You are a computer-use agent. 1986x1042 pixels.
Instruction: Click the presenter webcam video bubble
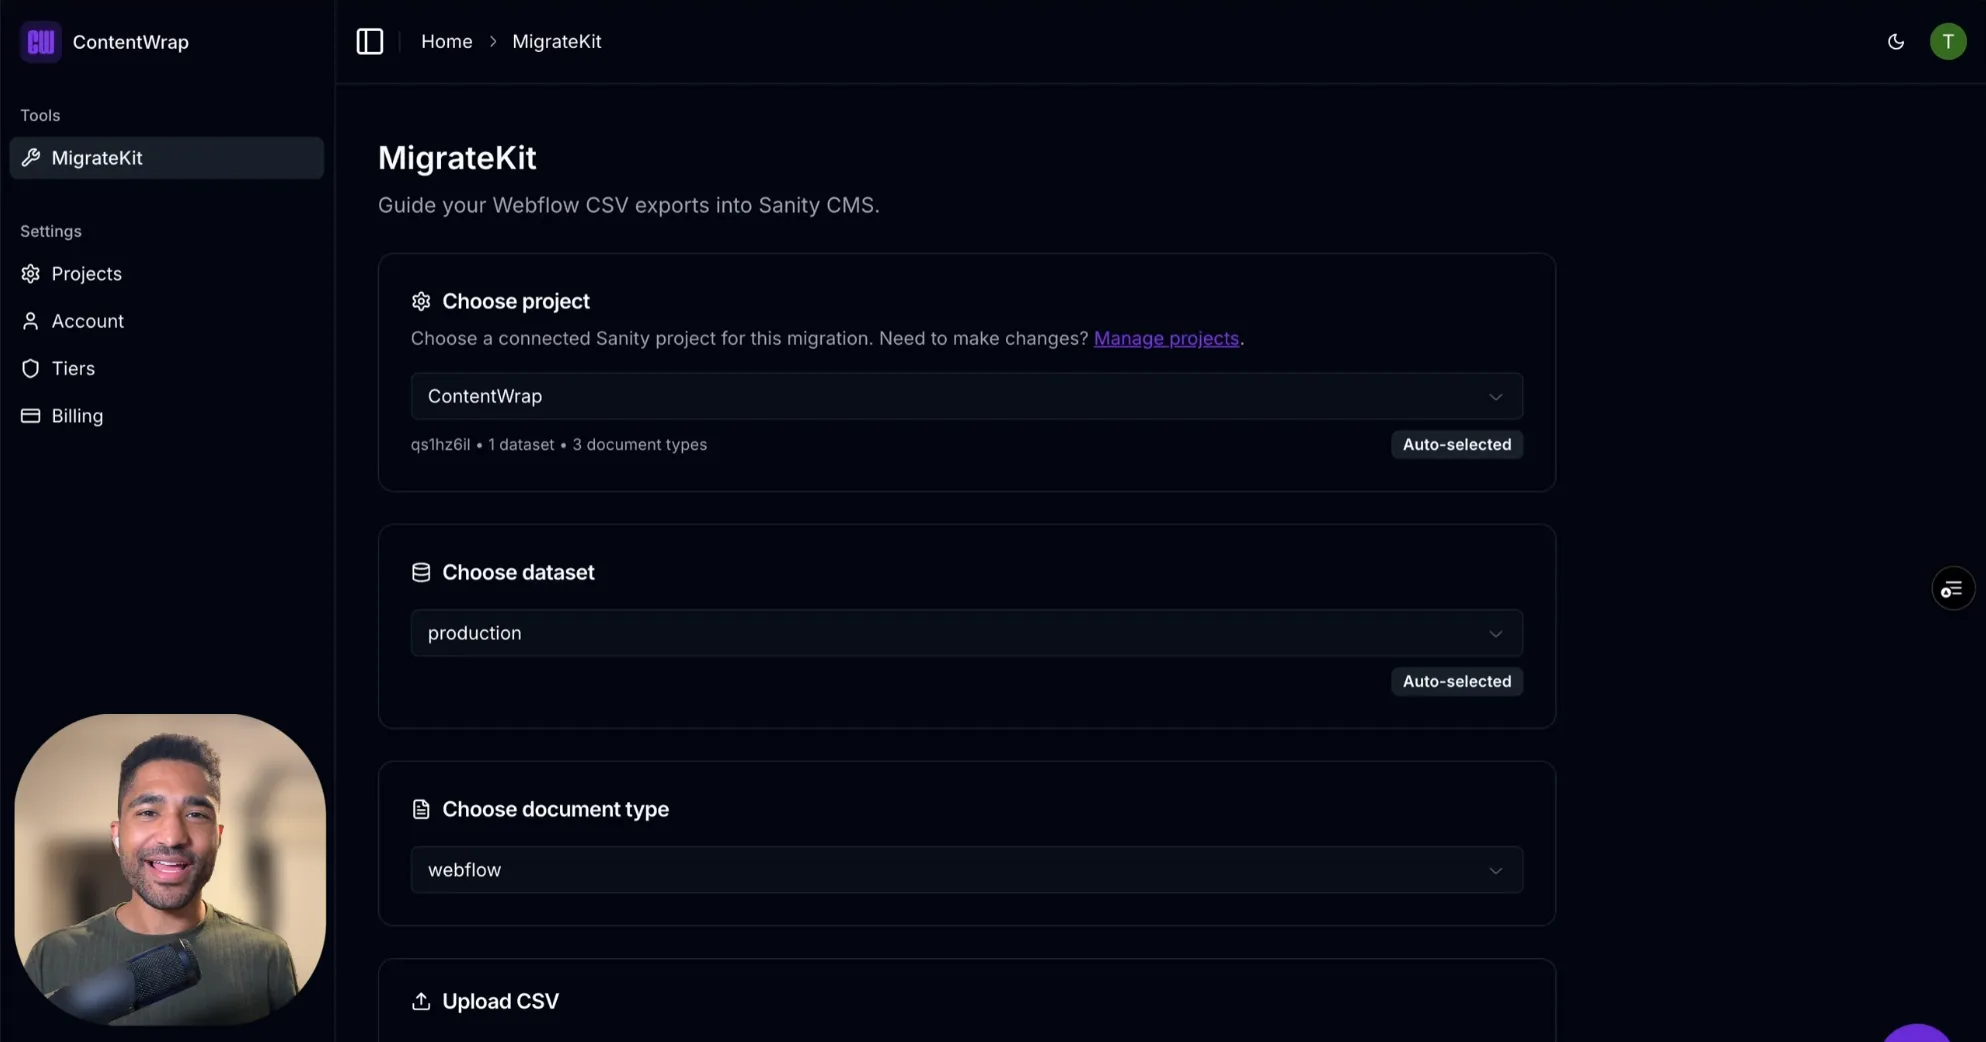pos(170,868)
